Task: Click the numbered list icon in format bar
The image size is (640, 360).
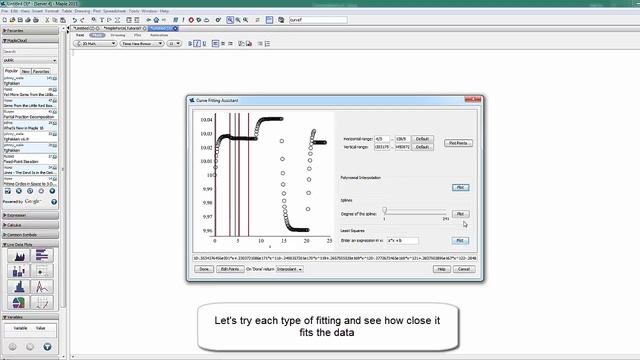Action: (x=267, y=43)
